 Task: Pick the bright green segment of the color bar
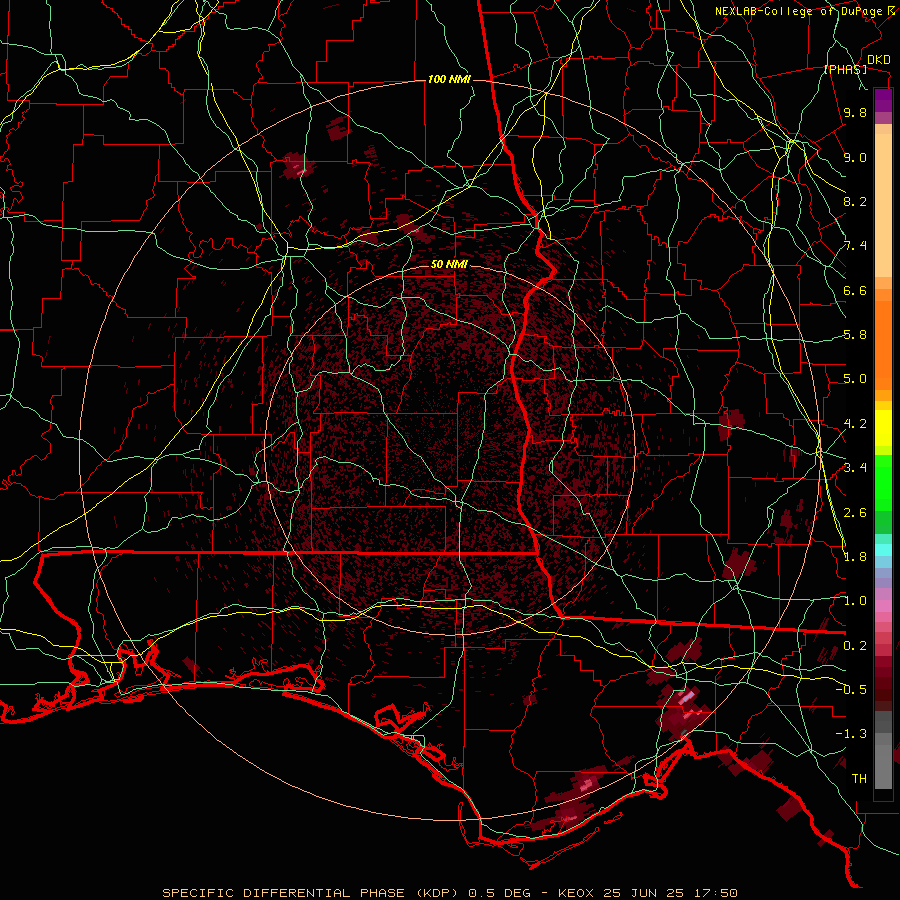click(x=883, y=483)
